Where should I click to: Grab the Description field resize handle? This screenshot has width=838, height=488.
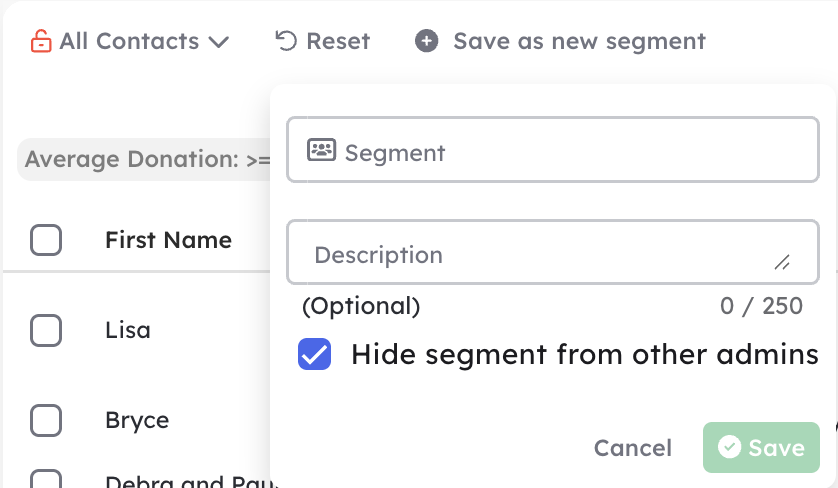tap(782, 262)
